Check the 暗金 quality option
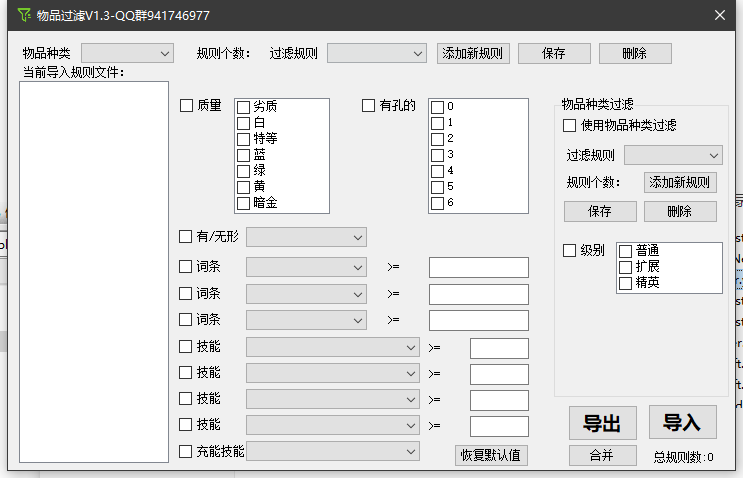This screenshot has height=478, width=743. pyautogui.click(x=244, y=203)
